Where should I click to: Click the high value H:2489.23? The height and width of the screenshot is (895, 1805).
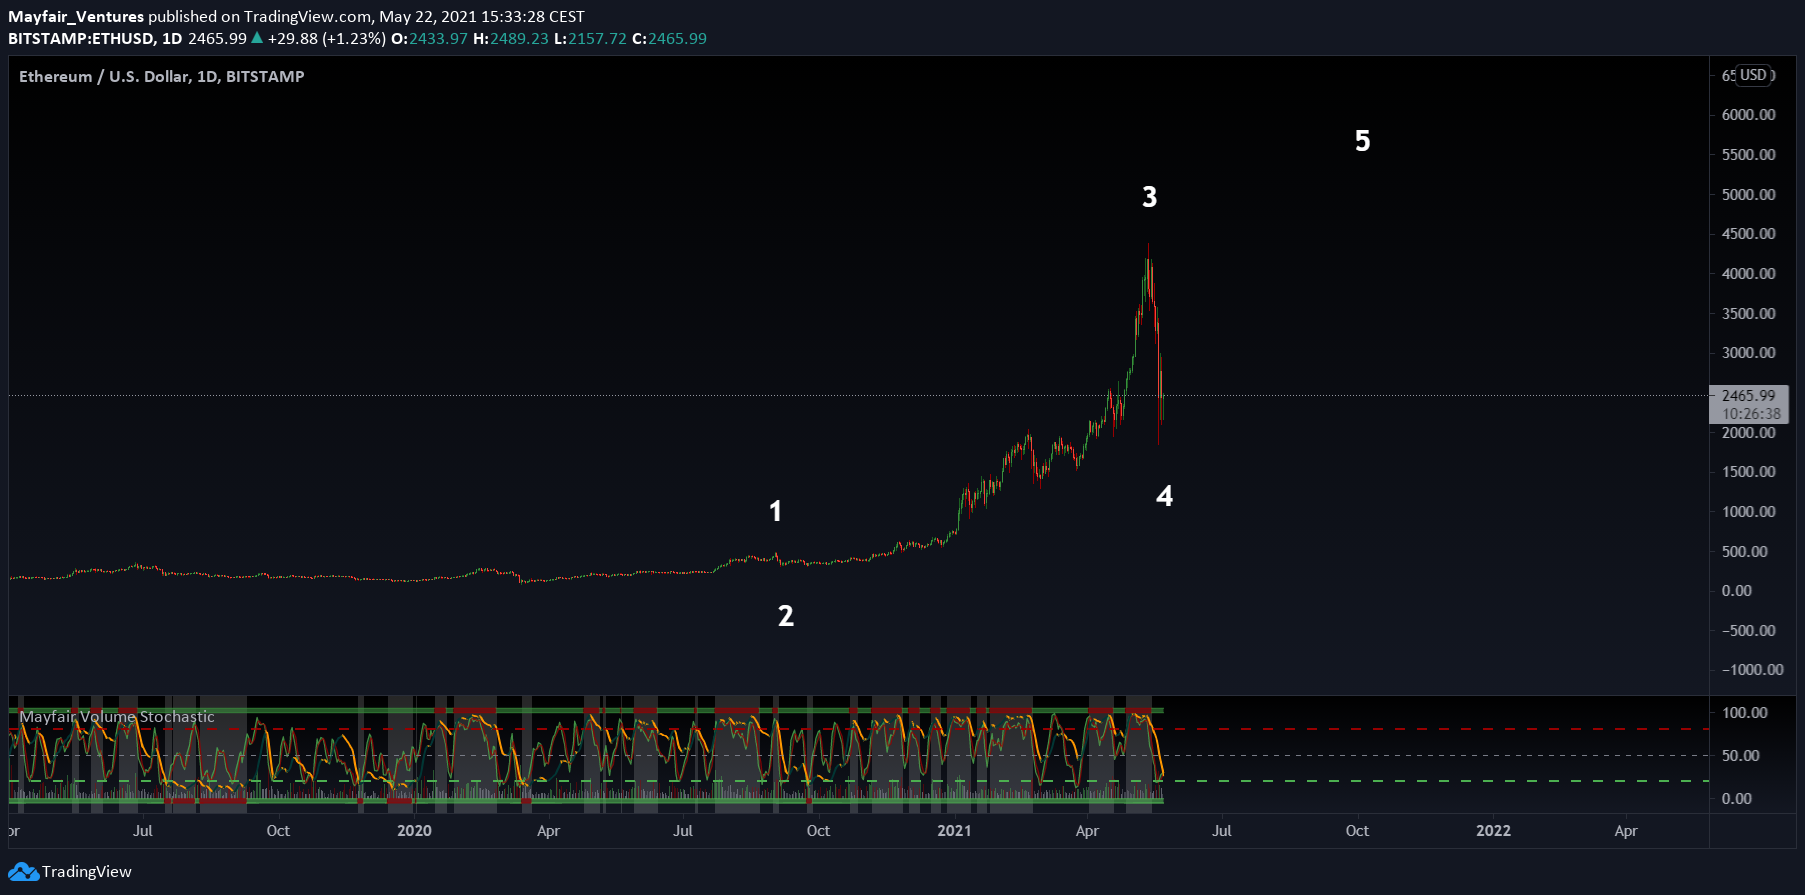coord(511,39)
